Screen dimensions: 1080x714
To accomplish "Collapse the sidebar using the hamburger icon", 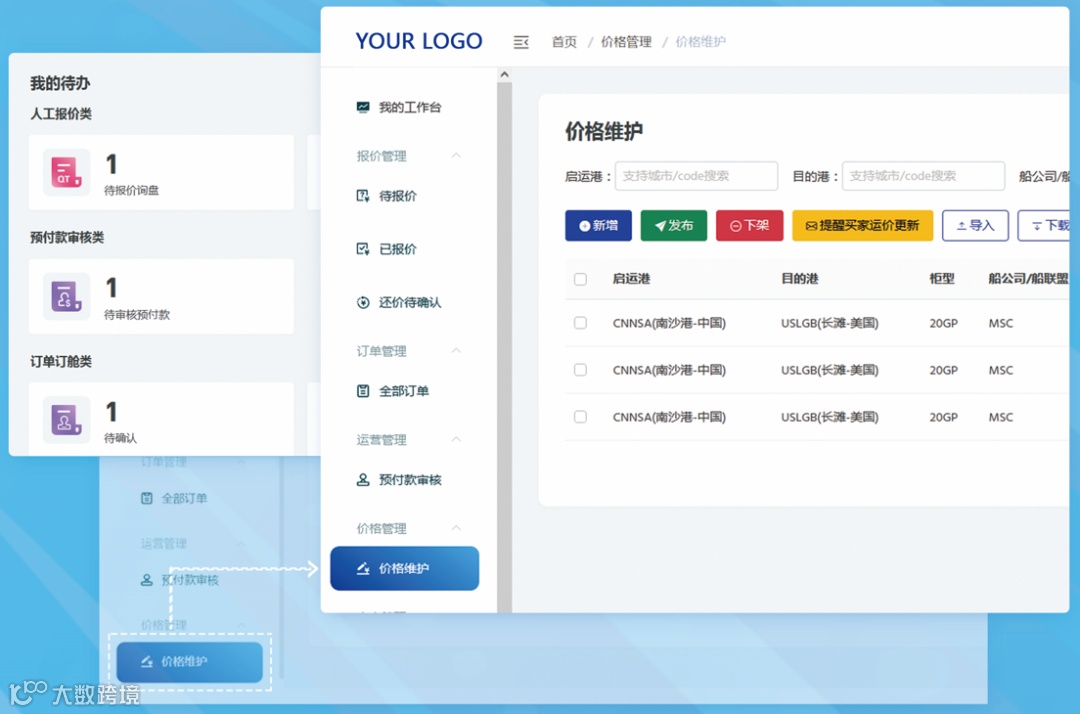I will 521,41.
